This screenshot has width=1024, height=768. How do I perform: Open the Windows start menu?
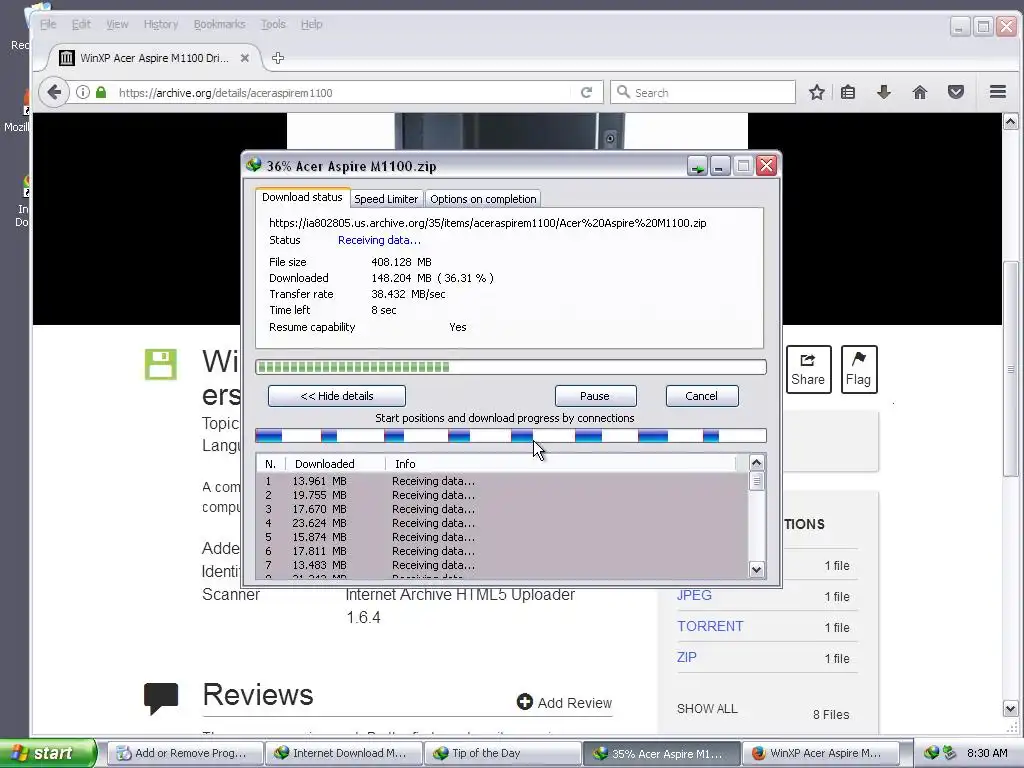pos(48,753)
